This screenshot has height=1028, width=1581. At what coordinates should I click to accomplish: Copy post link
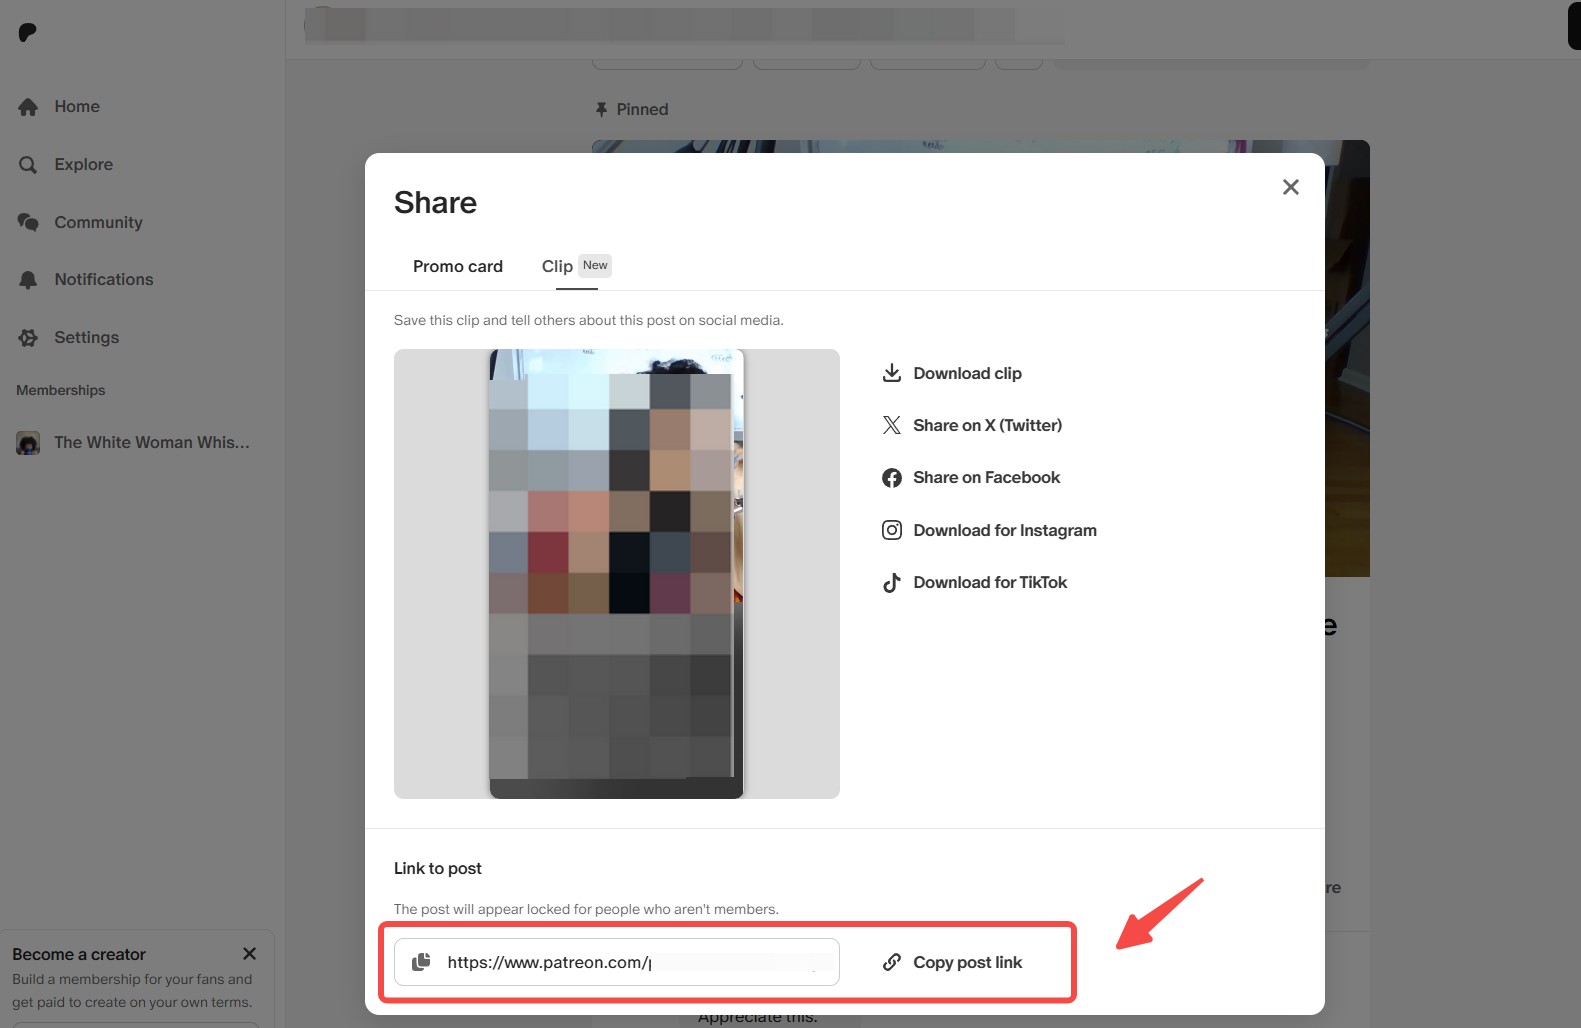(x=952, y=962)
